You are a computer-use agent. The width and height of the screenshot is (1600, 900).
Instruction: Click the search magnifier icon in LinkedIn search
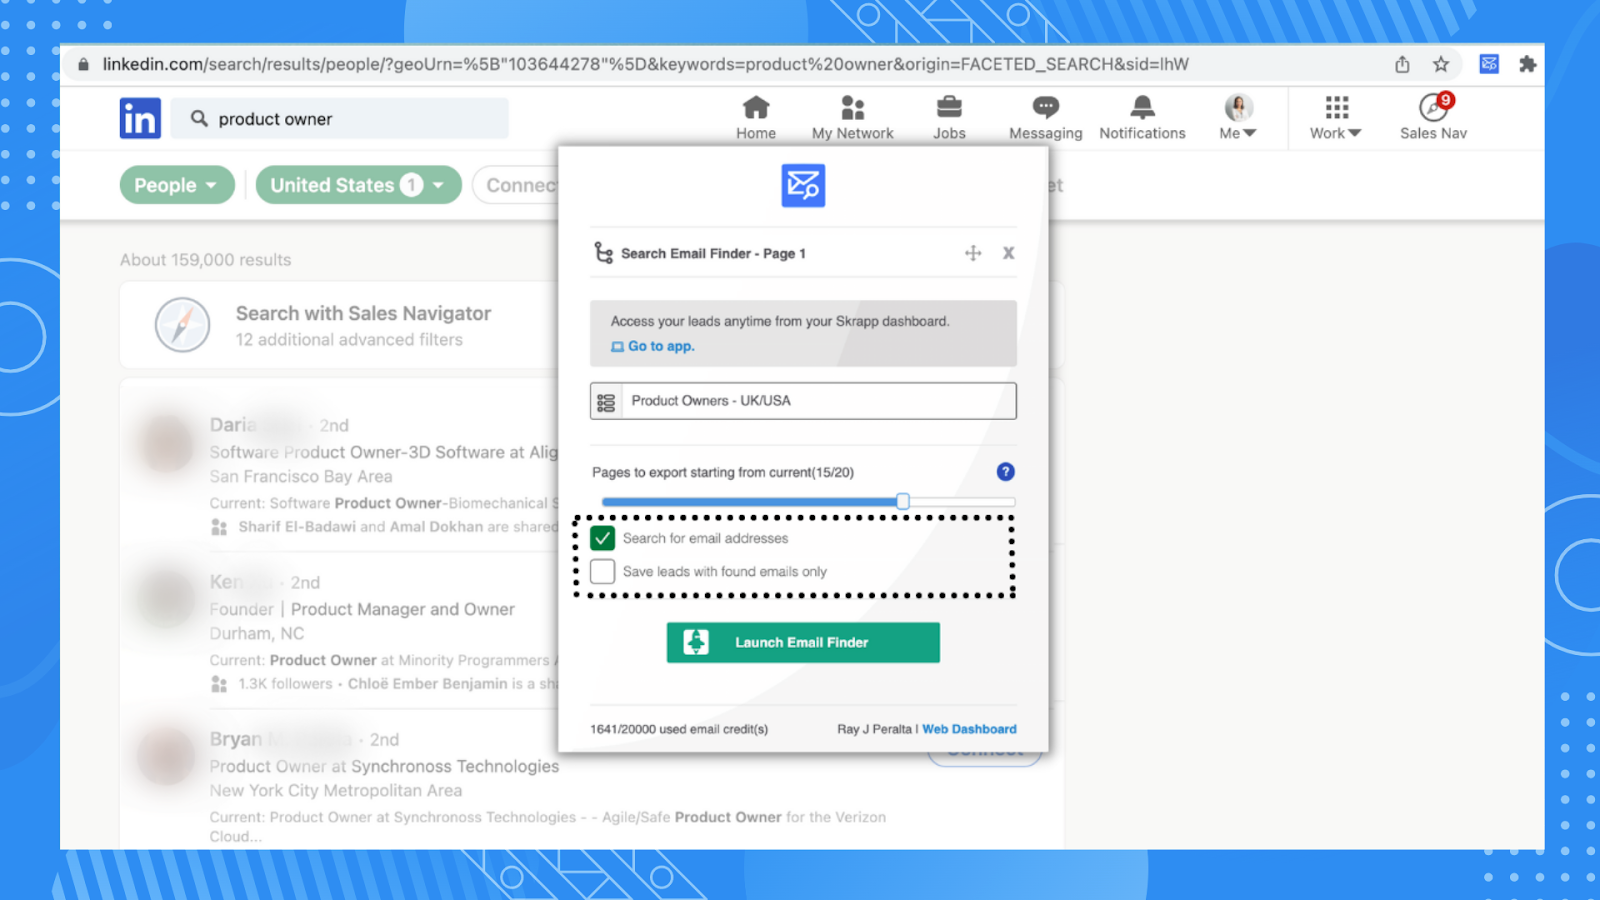pos(199,118)
